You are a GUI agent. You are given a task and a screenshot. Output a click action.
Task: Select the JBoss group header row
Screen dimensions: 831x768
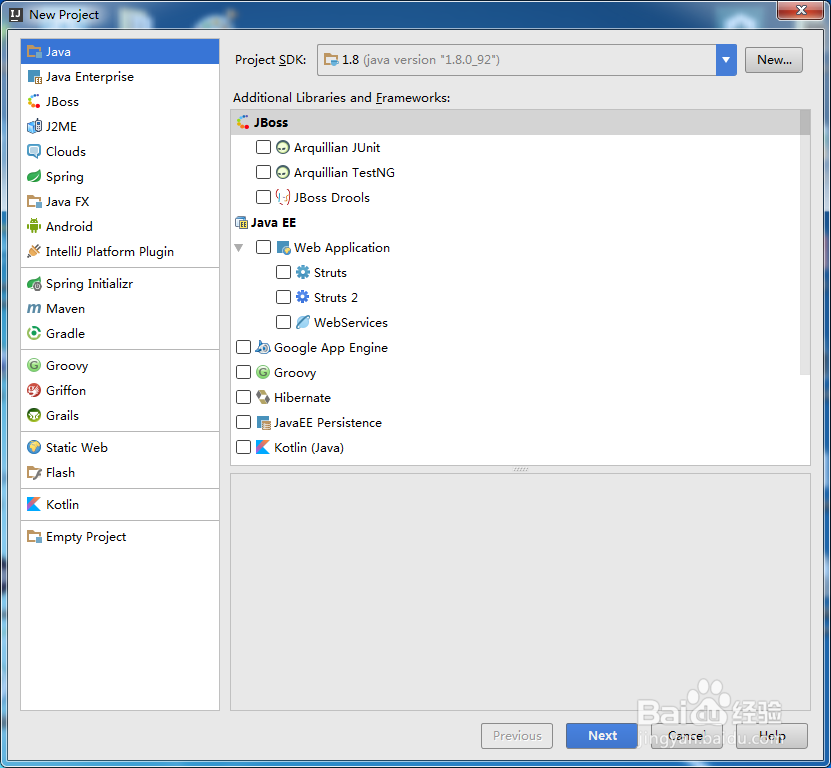point(516,122)
